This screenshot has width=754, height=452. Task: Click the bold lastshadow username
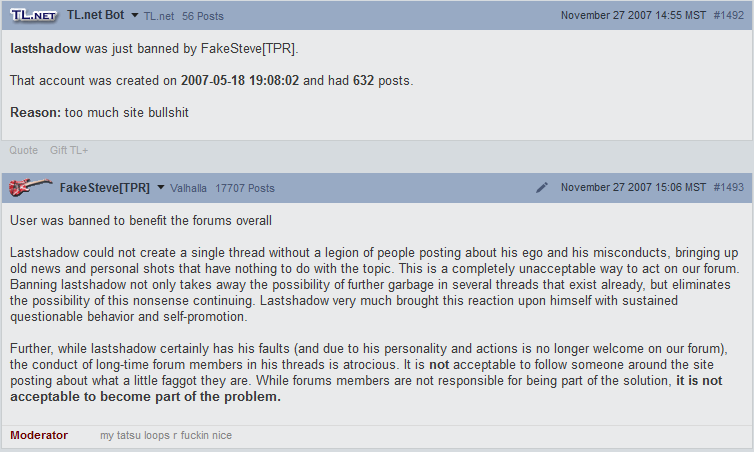(x=43, y=48)
